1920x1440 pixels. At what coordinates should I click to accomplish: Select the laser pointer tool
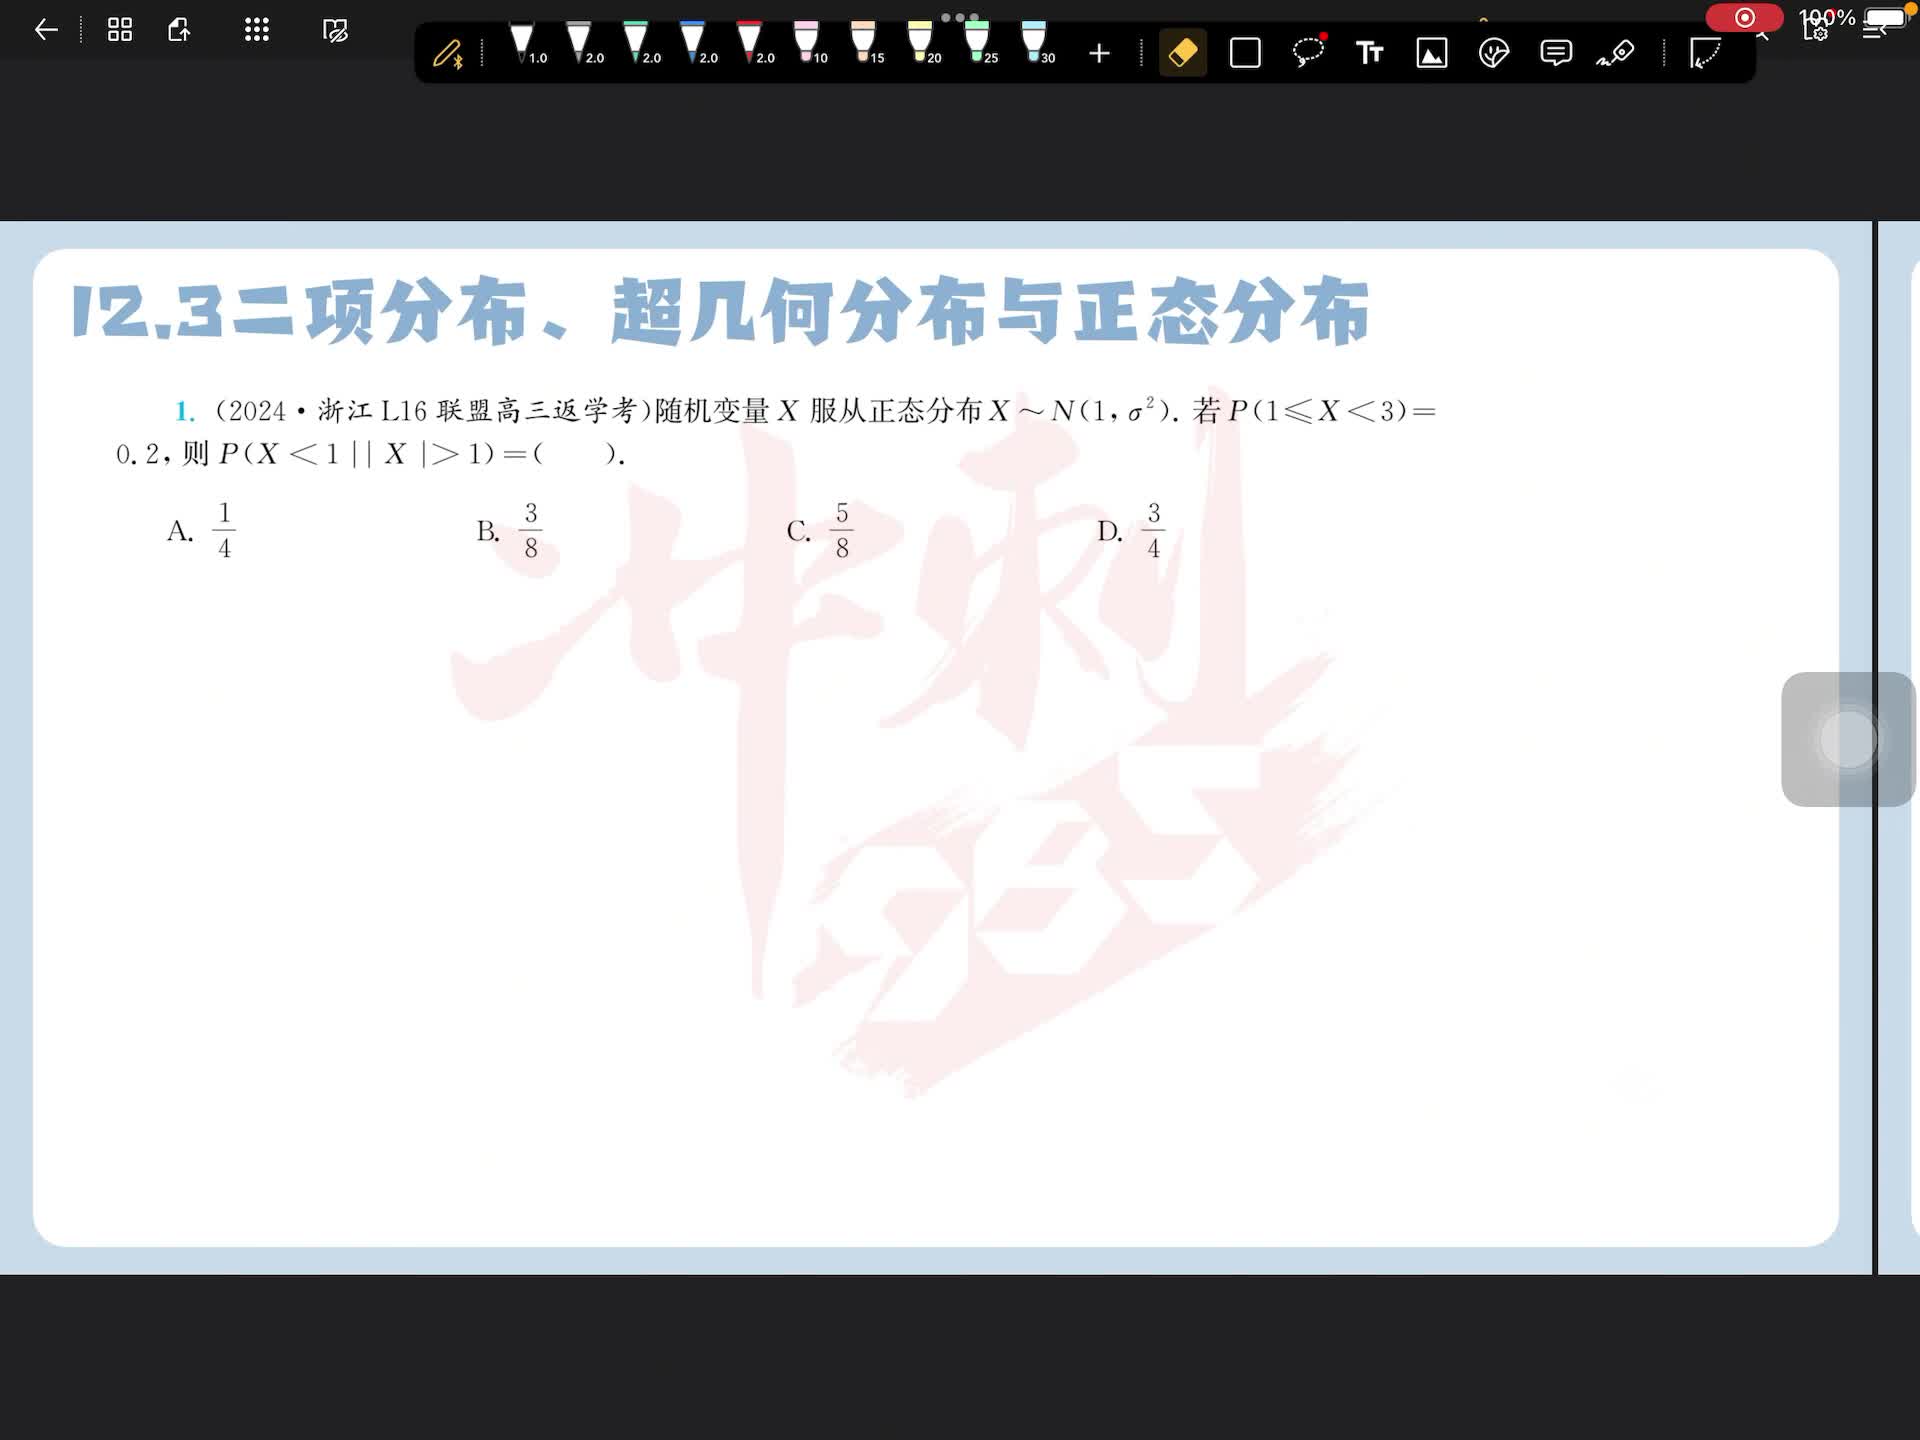tap(1616, 52)
